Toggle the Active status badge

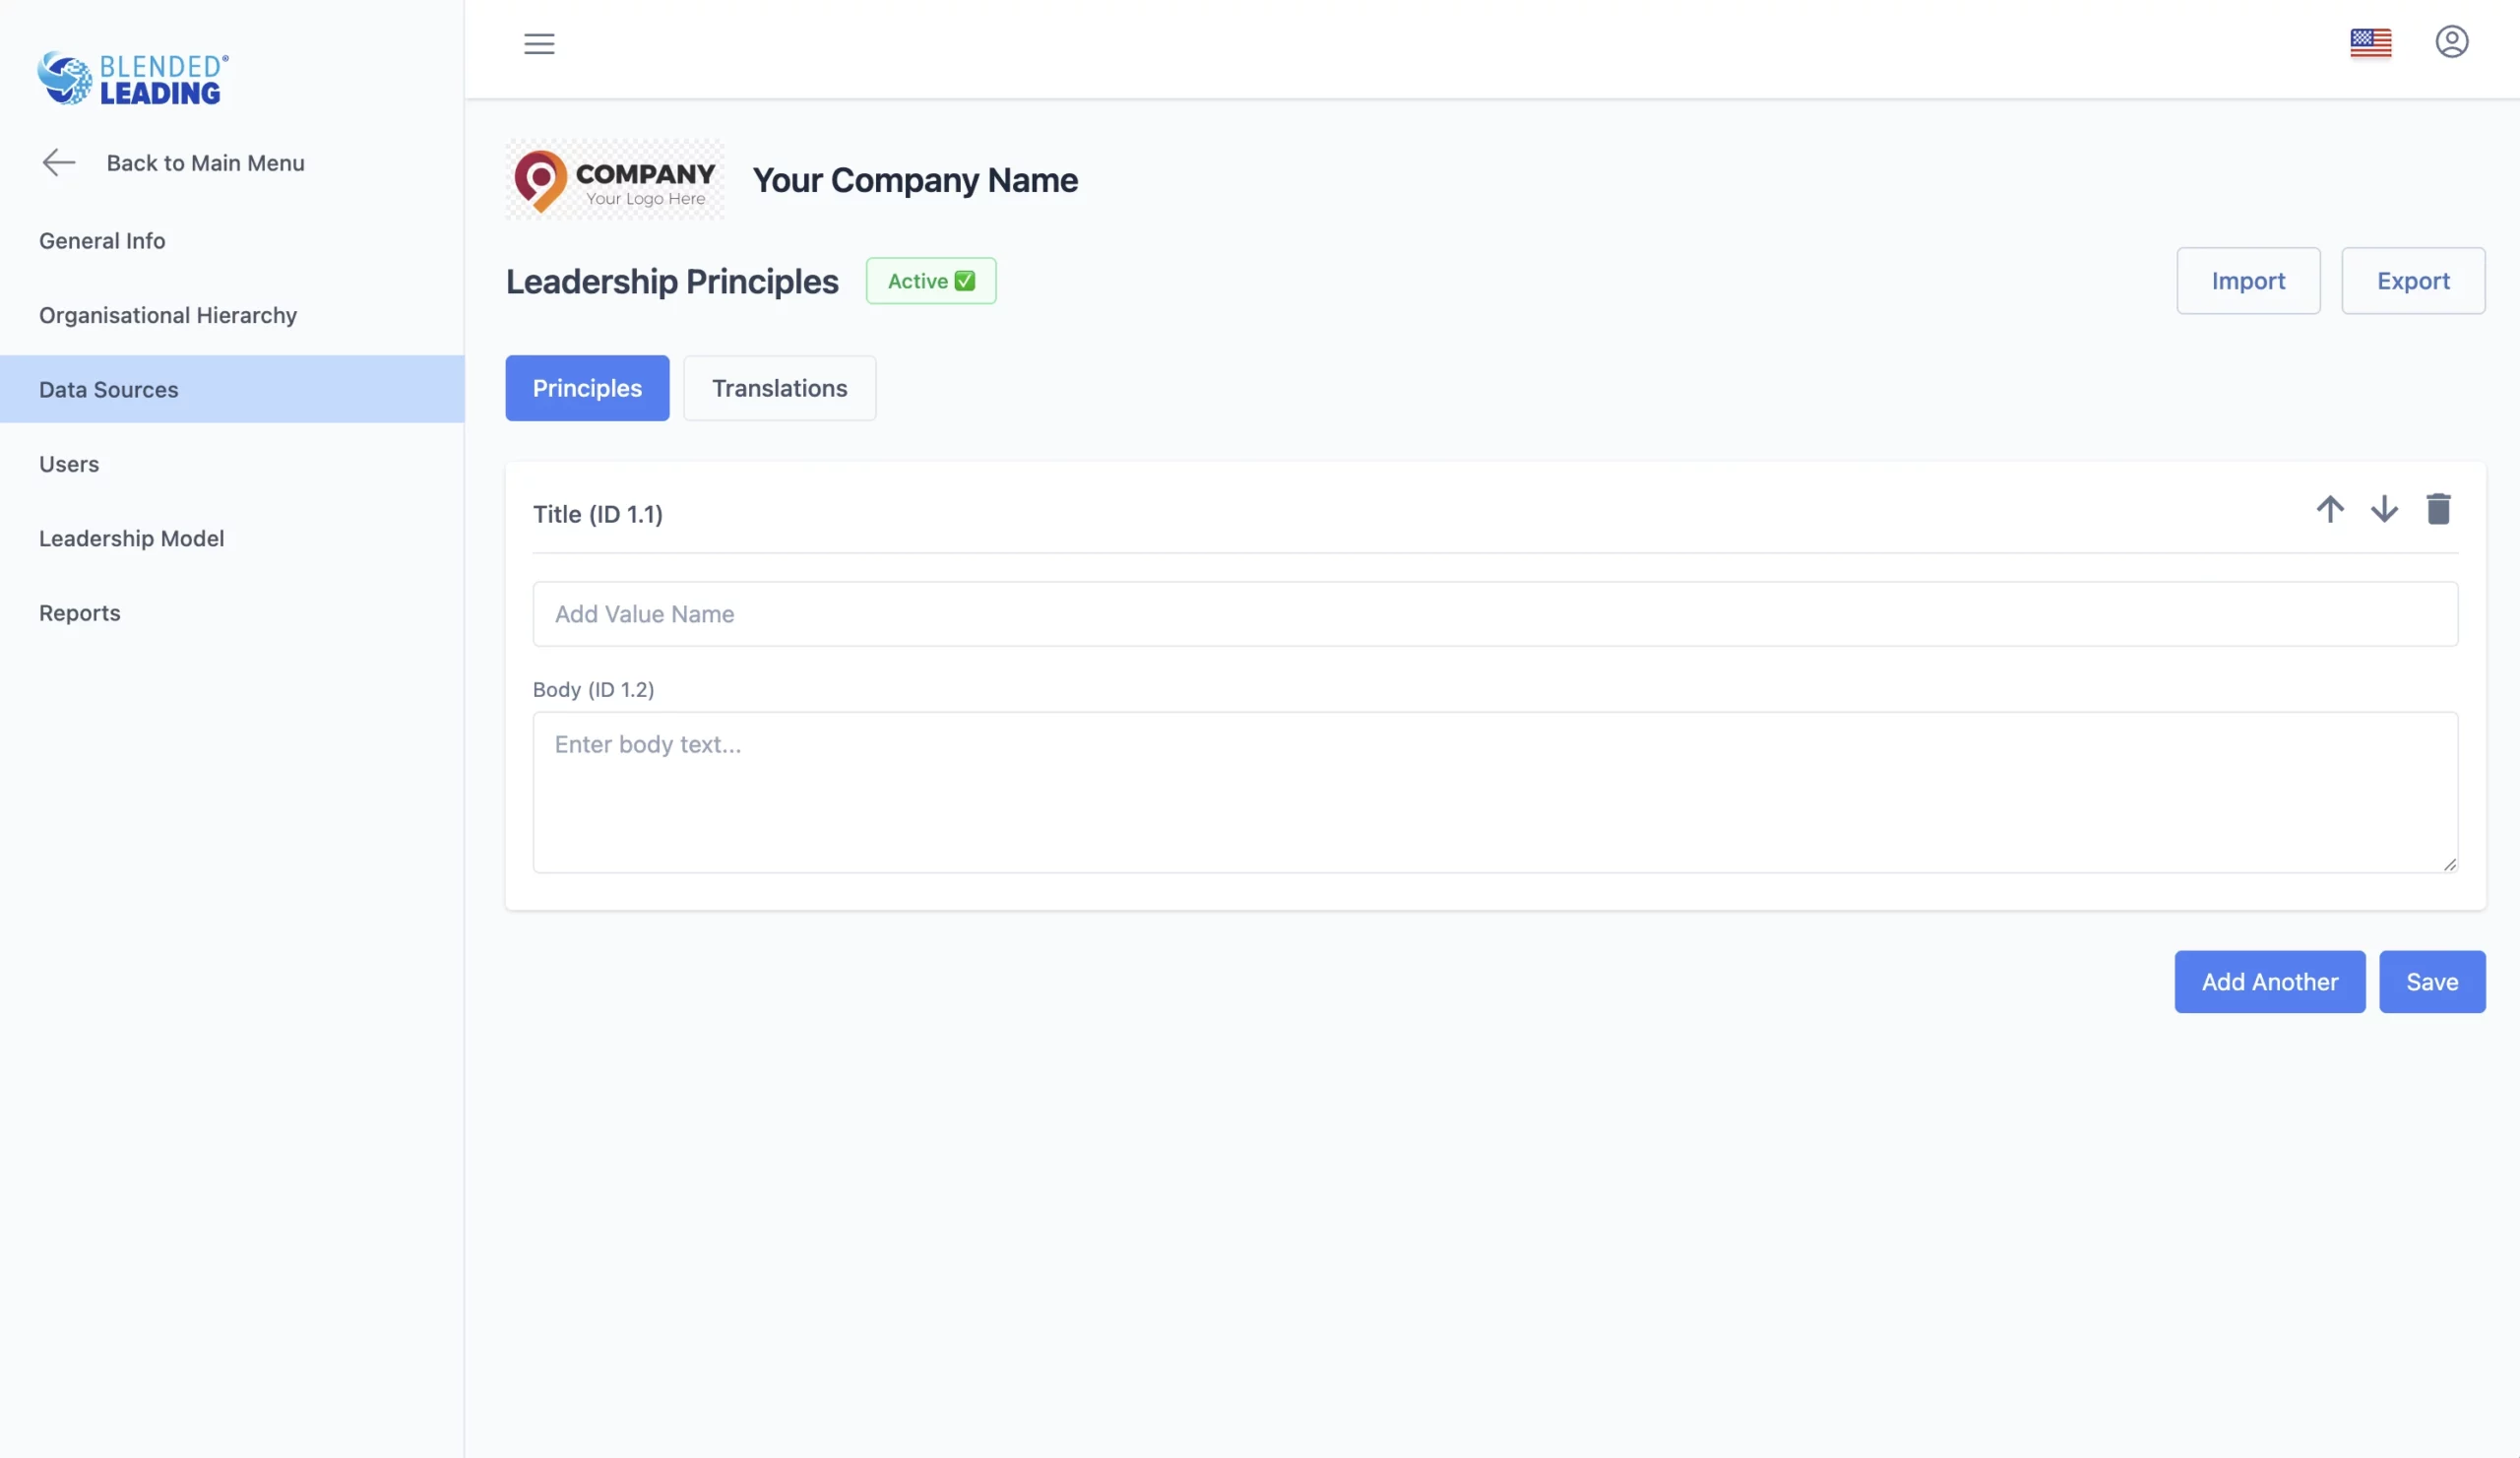click(930, 281)
